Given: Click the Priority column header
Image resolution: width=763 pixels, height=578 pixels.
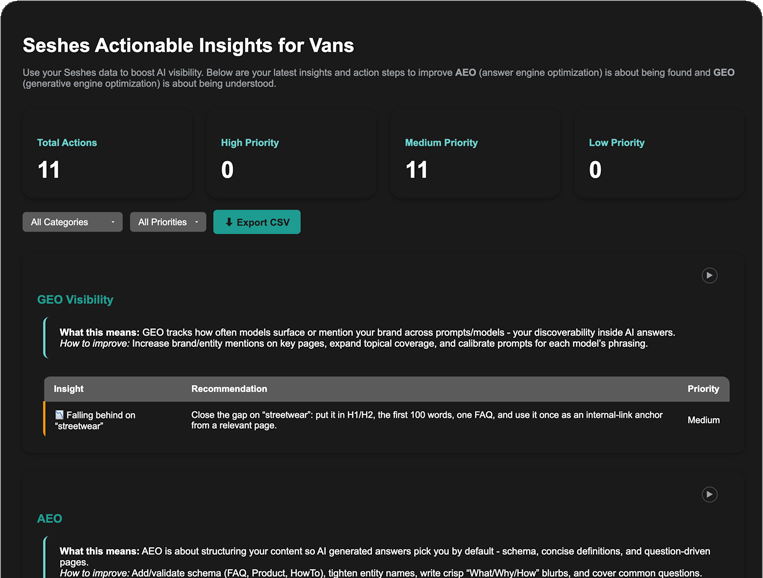Looking at the screenshot, I should [703, 388].
